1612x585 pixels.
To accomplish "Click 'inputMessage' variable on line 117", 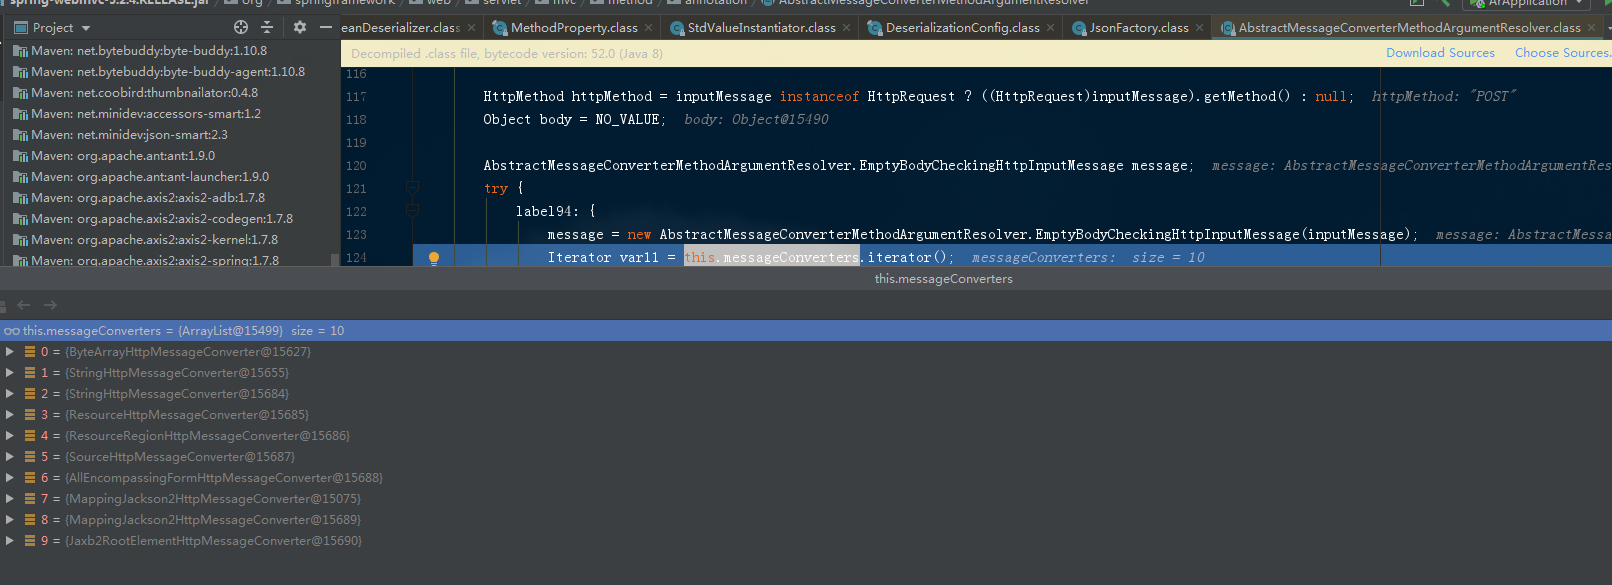I will [x=723, y=97].
